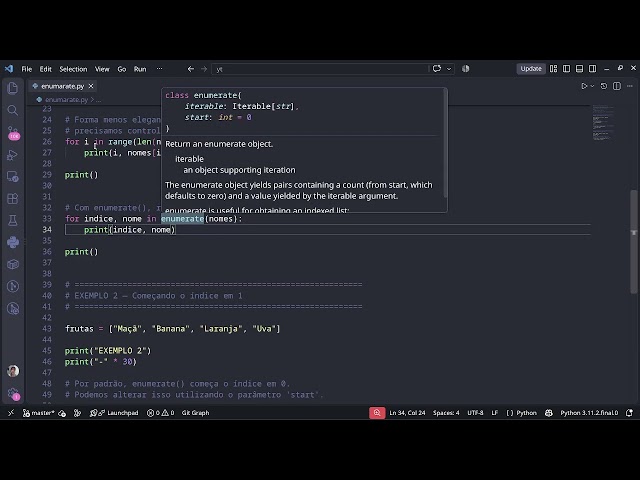This screenshot has height=480, width=640.
Task: Open the Selection menu
Action: pos(73,69)
